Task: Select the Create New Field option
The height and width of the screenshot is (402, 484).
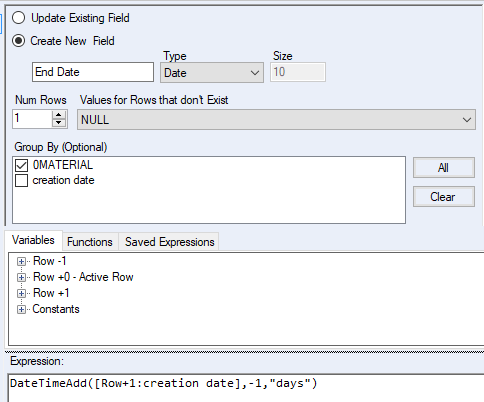Action: point(19,41)
